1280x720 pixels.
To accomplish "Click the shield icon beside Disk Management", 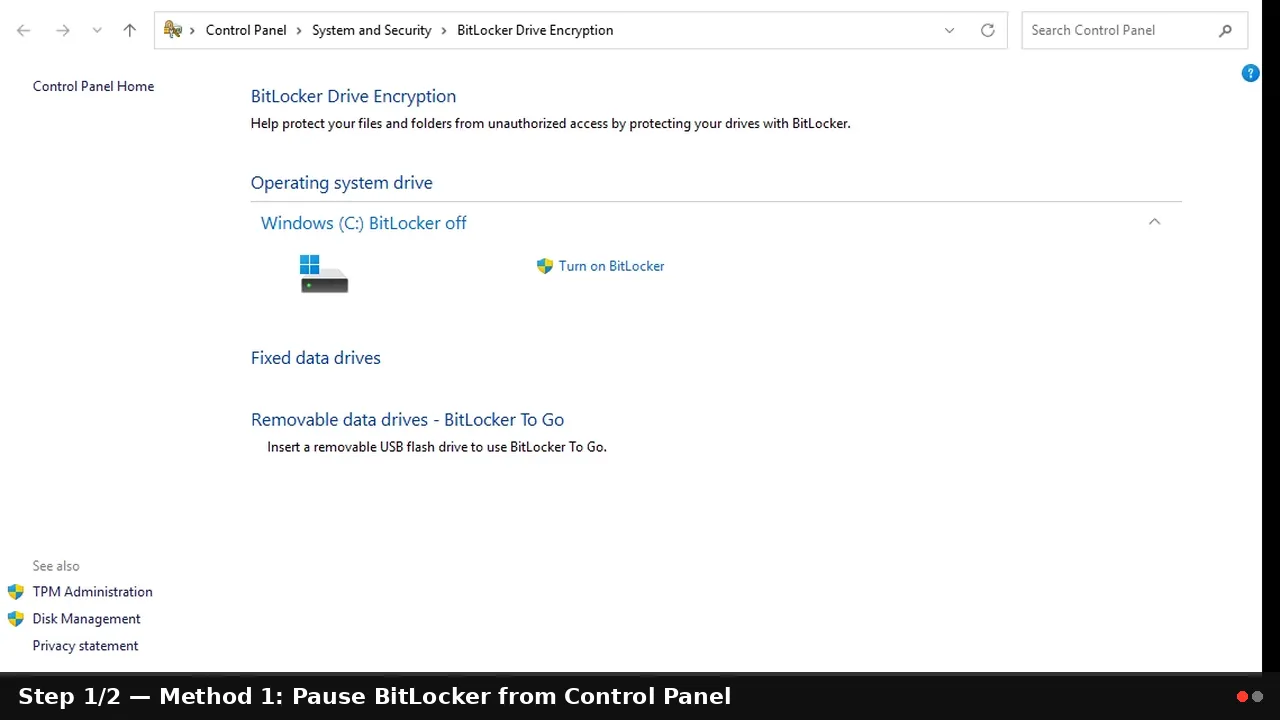I will point(15,619).
